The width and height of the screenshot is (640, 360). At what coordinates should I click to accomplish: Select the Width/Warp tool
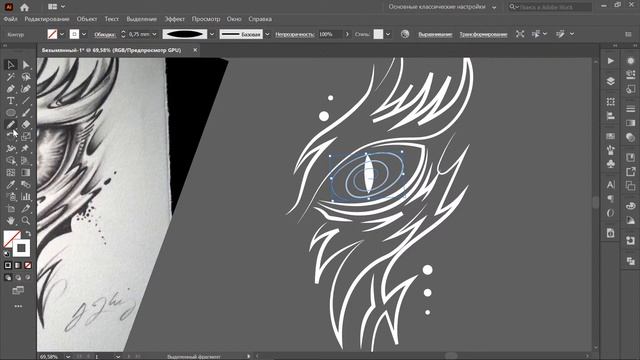point(11,149)
